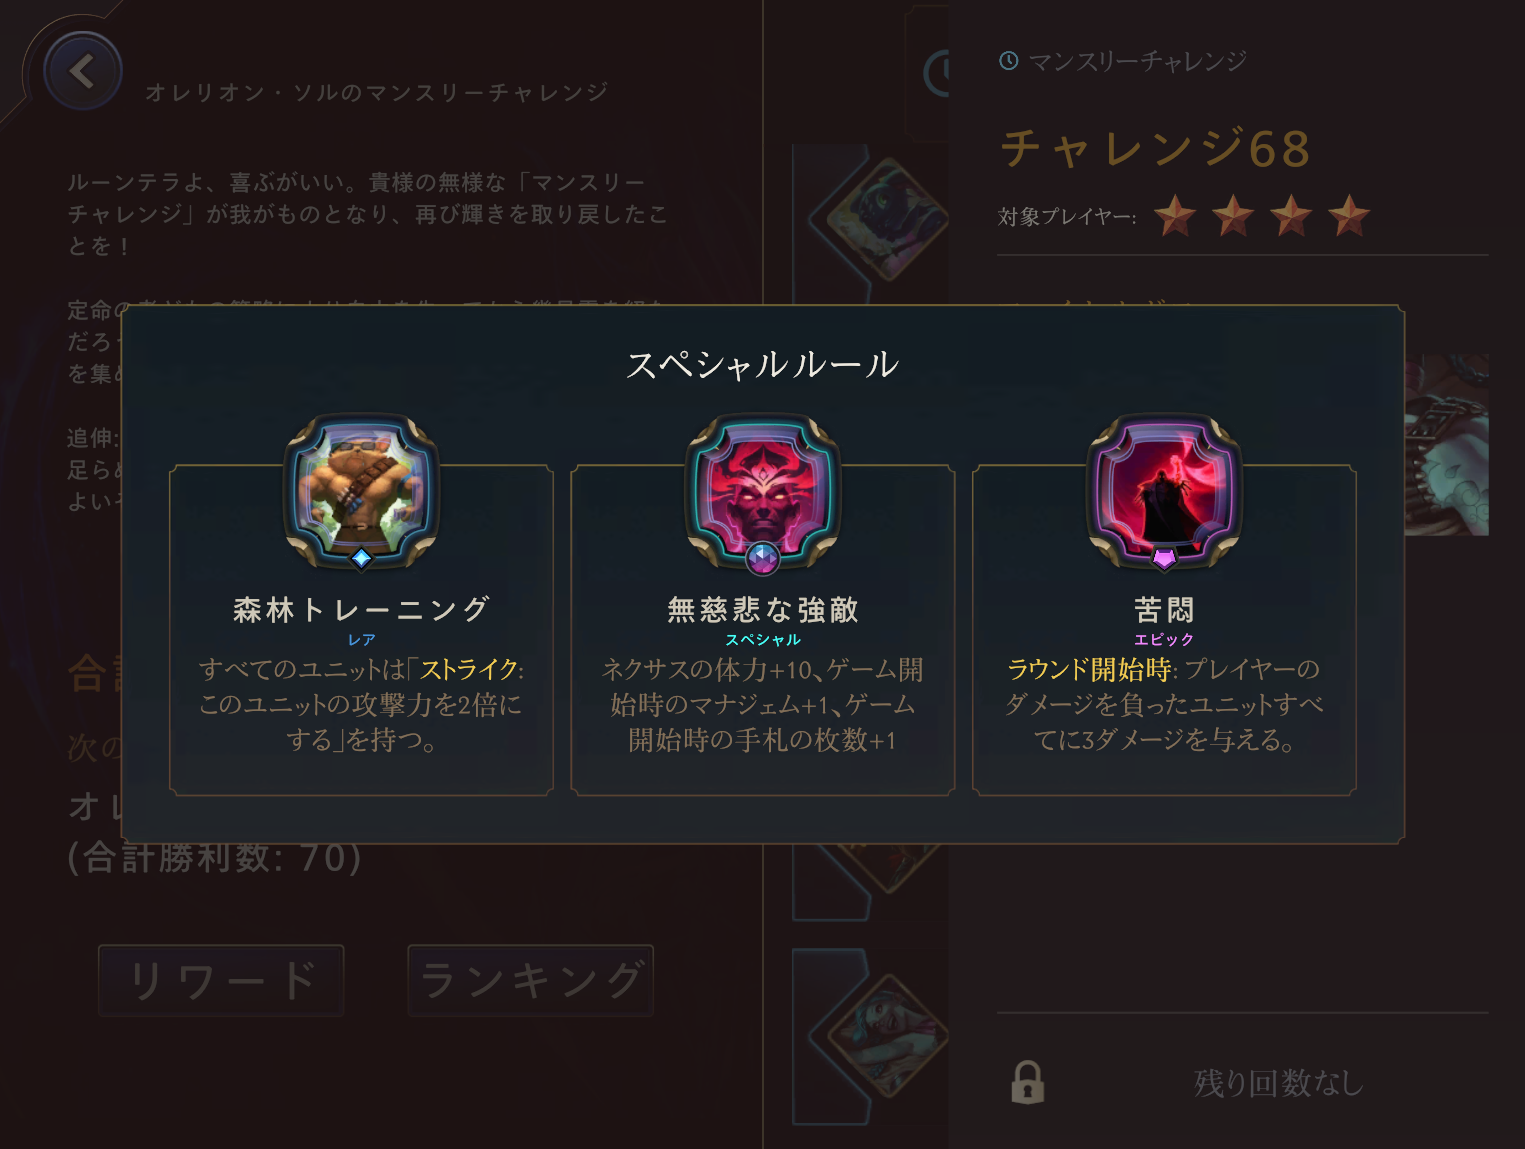Click the 無慈悲な強敵 rule card description

[x=763, y=704]
